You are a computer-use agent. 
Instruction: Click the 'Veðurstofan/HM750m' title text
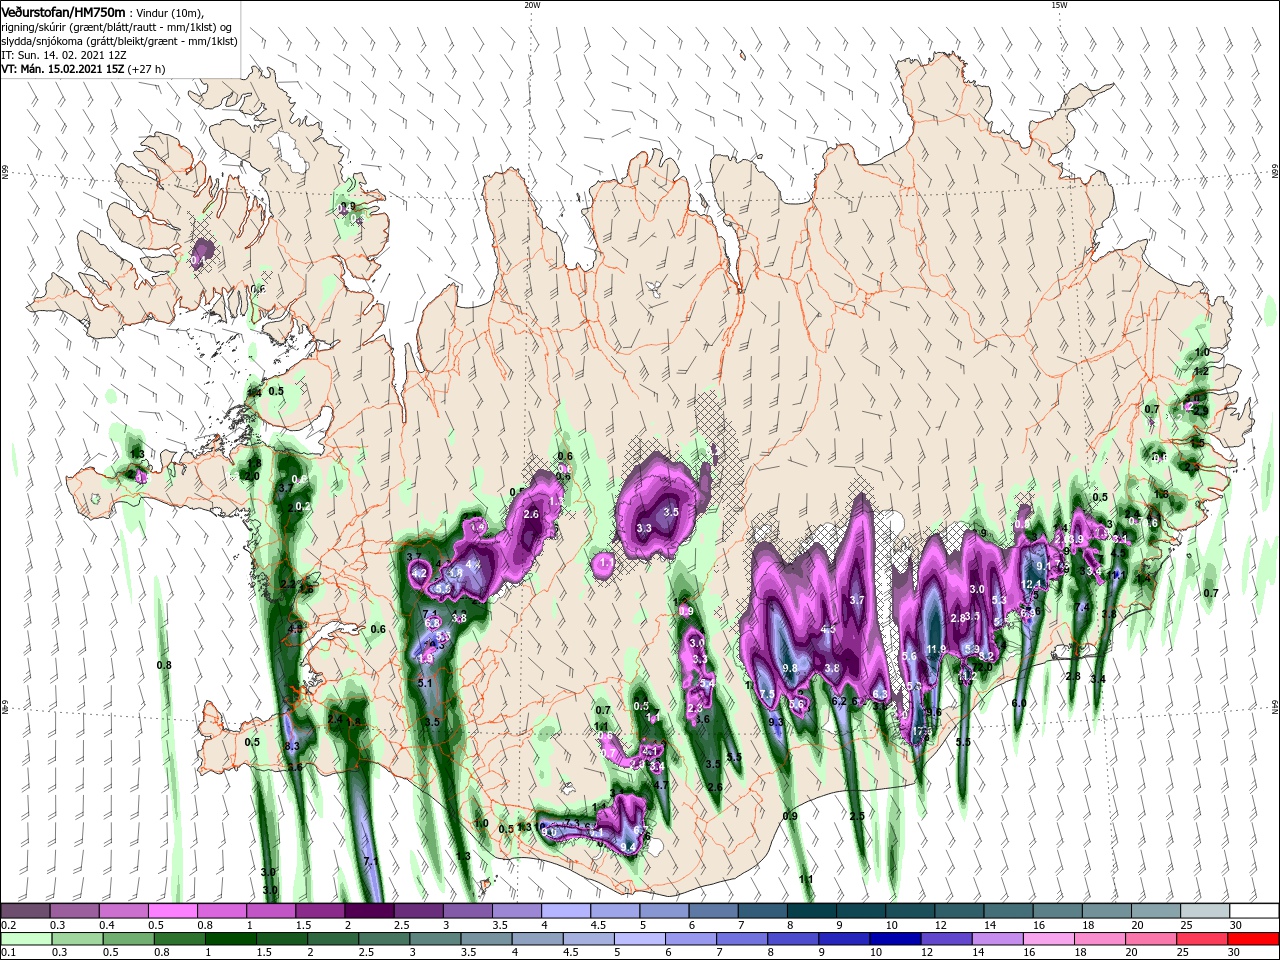tap(63, 11)
